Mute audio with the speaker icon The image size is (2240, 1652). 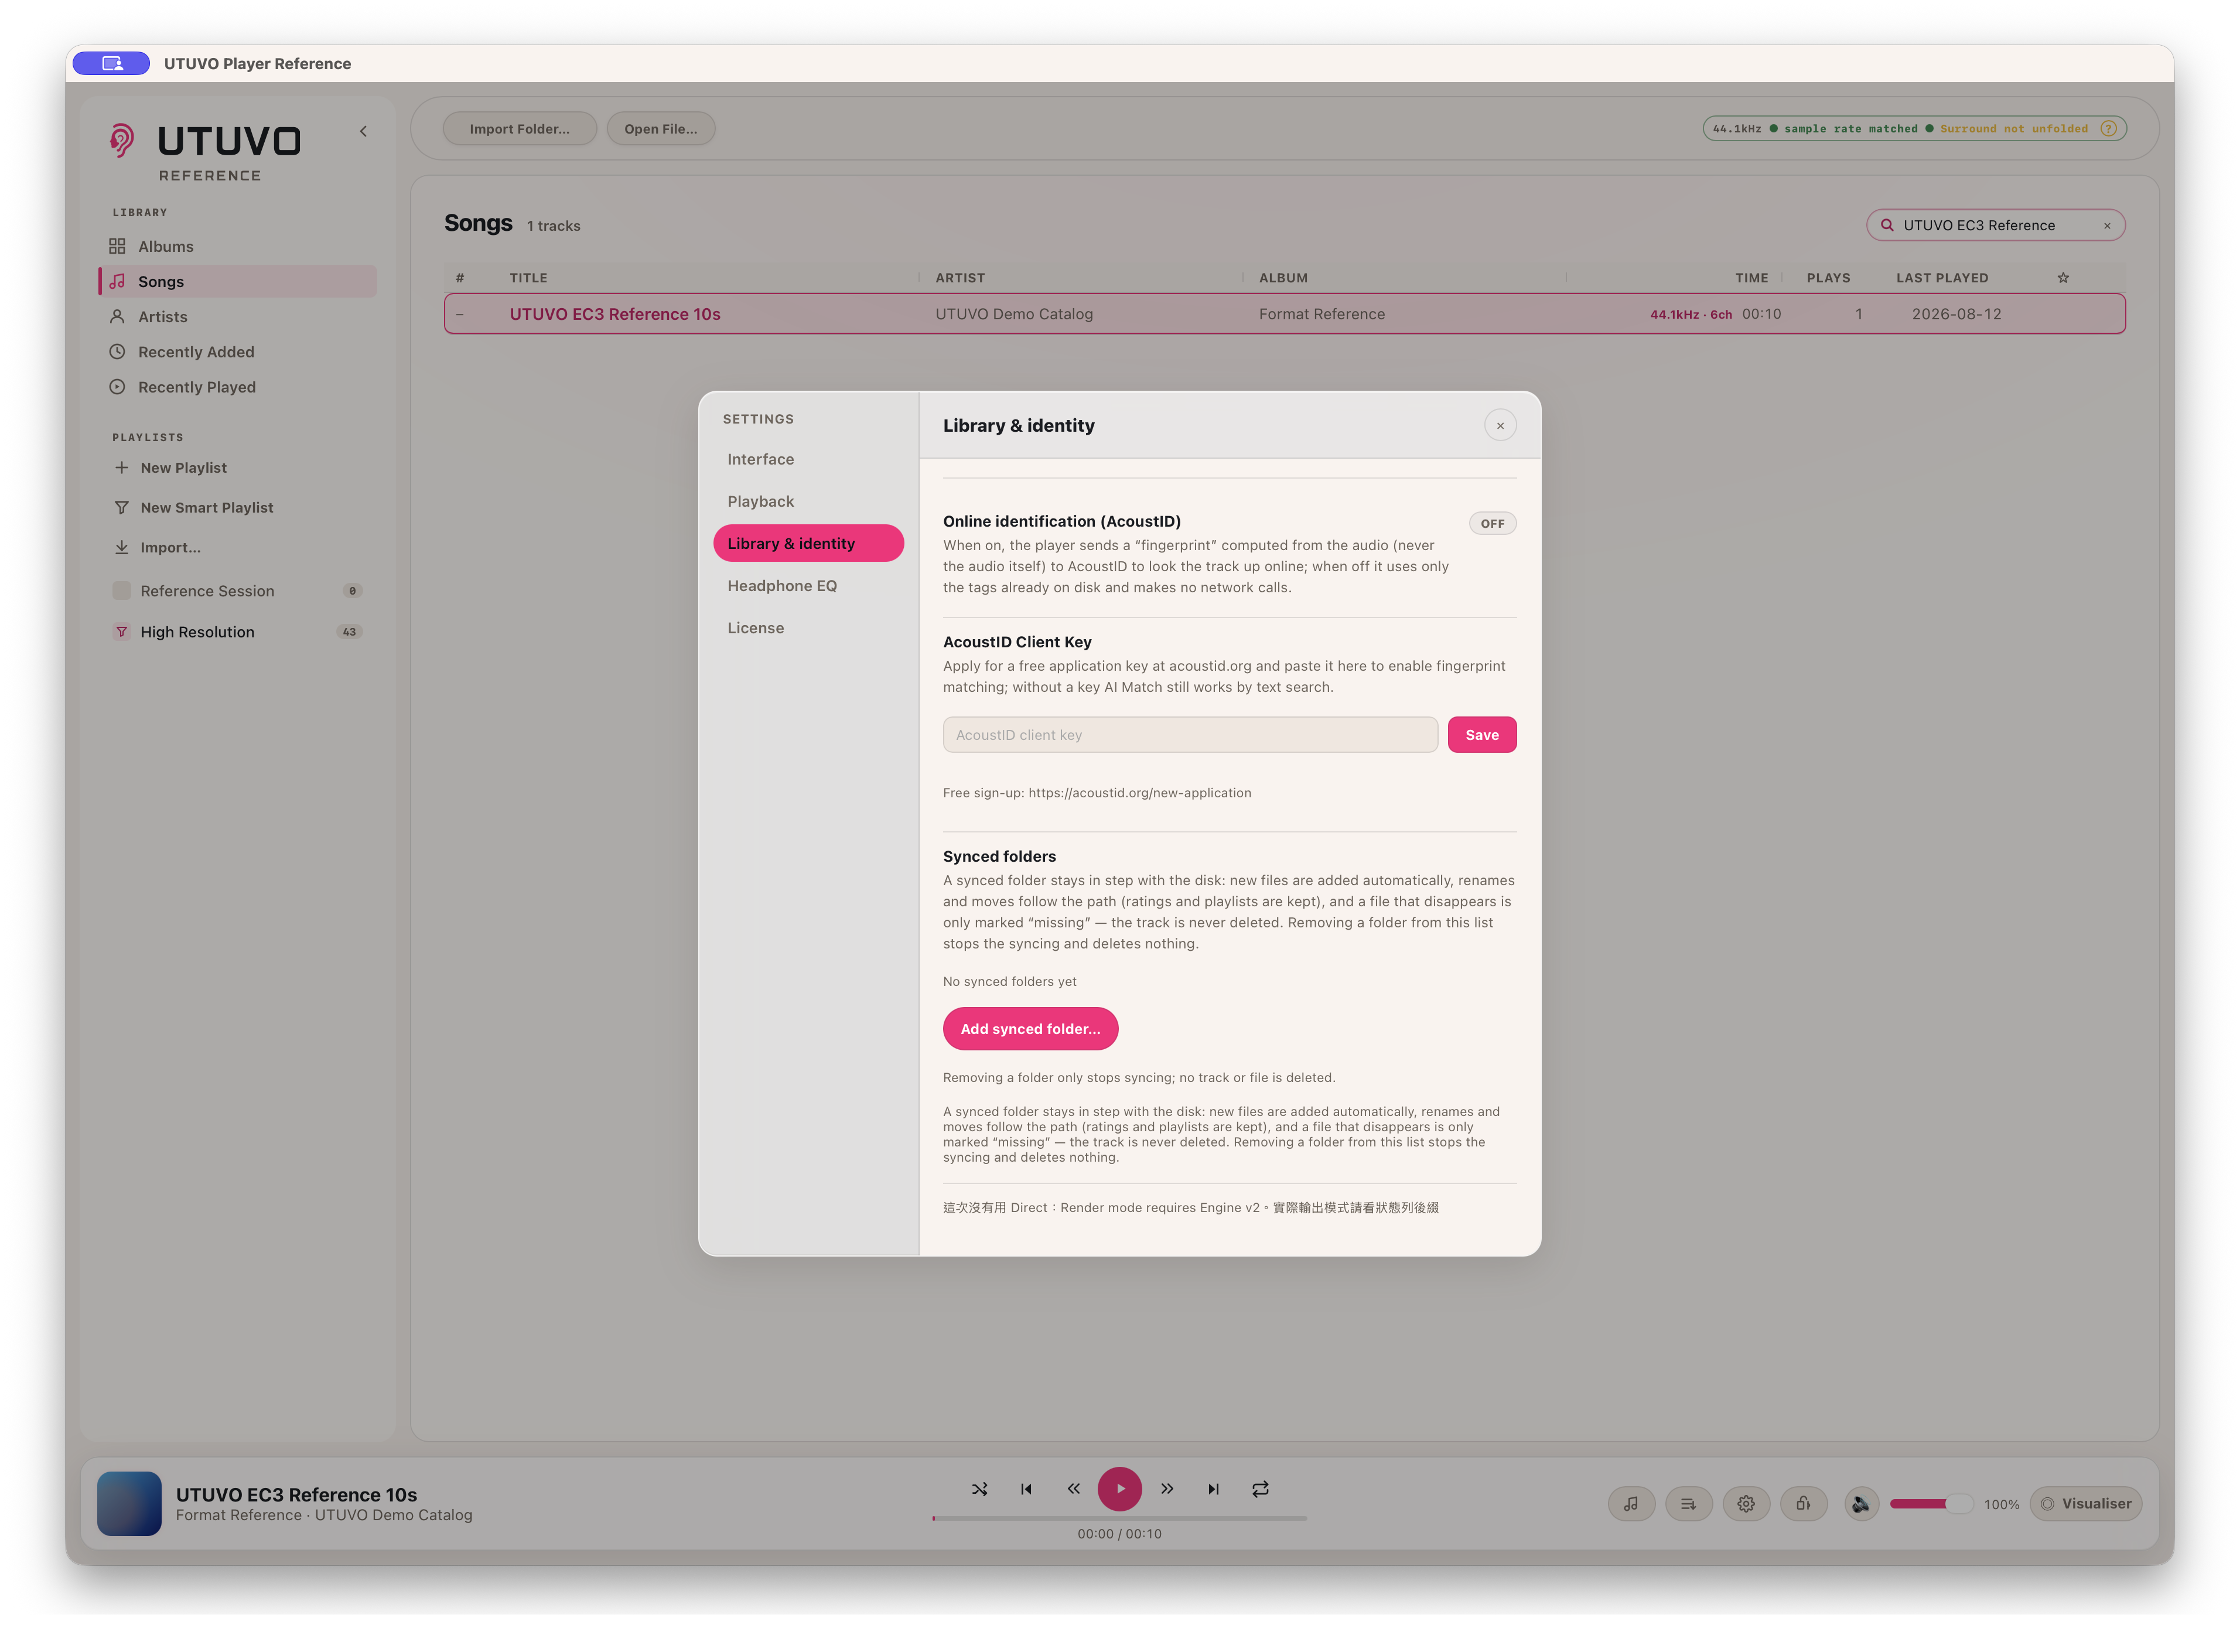point(1861,1503)
